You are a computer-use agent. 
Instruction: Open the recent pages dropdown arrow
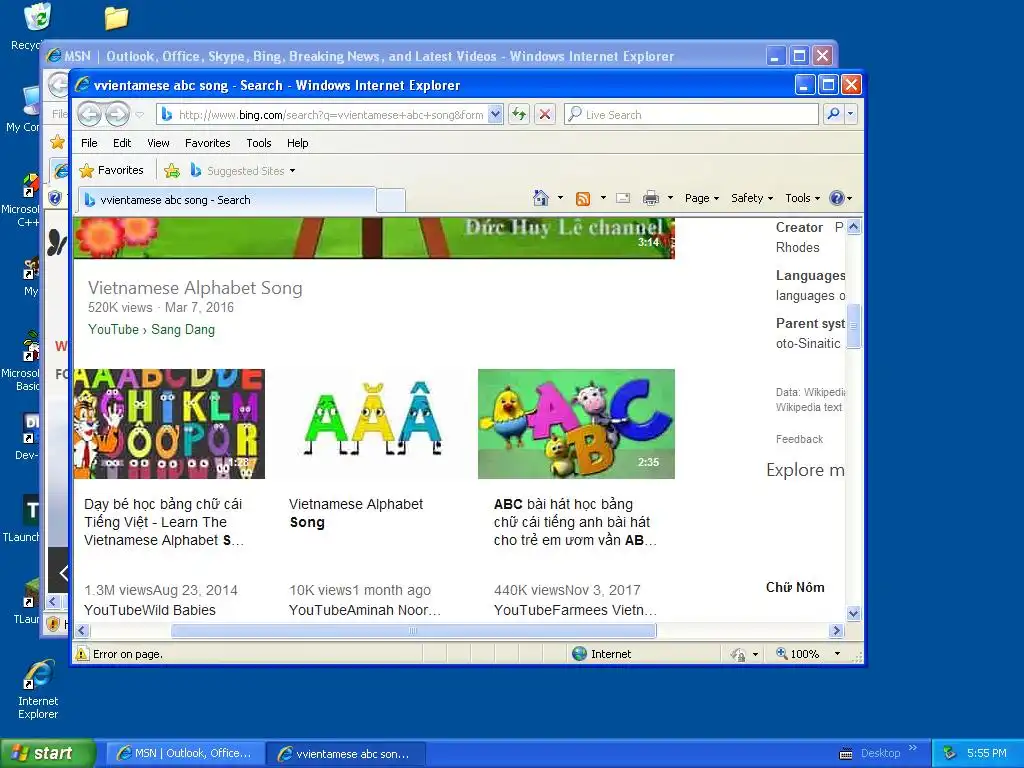[140, 115]
